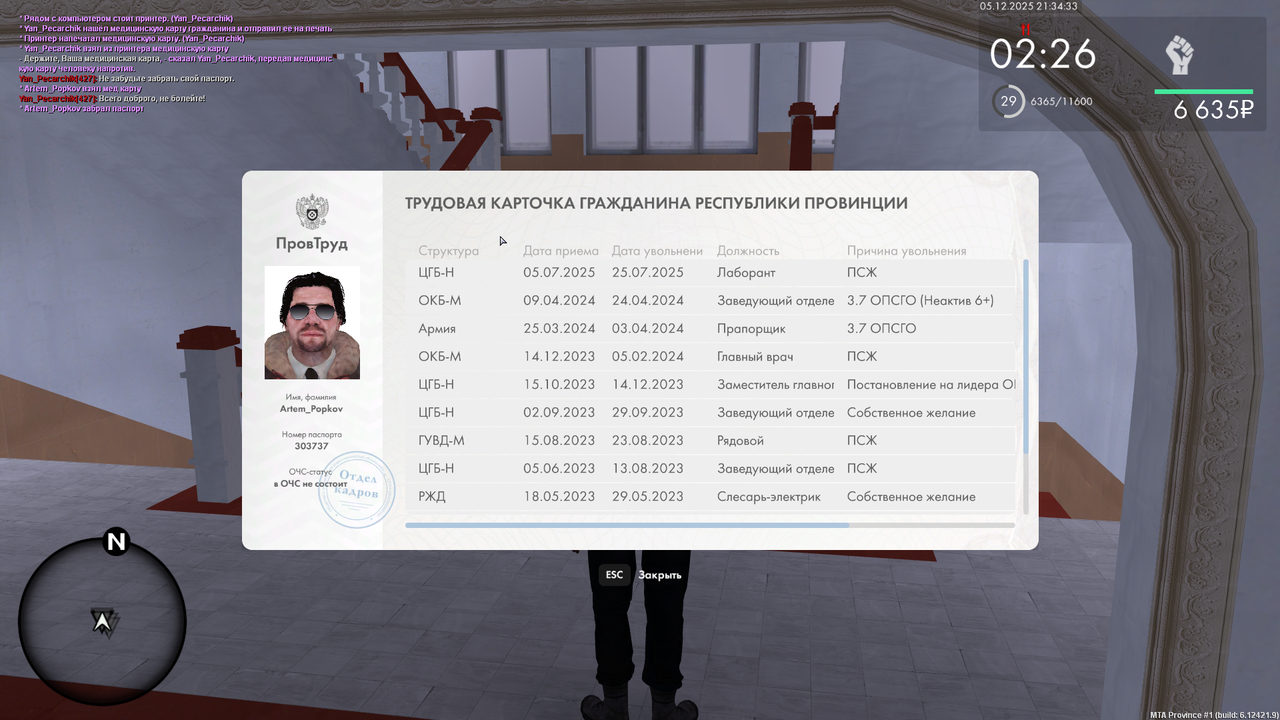Click the 09.04.2024 hire date

tap(559, 300)
